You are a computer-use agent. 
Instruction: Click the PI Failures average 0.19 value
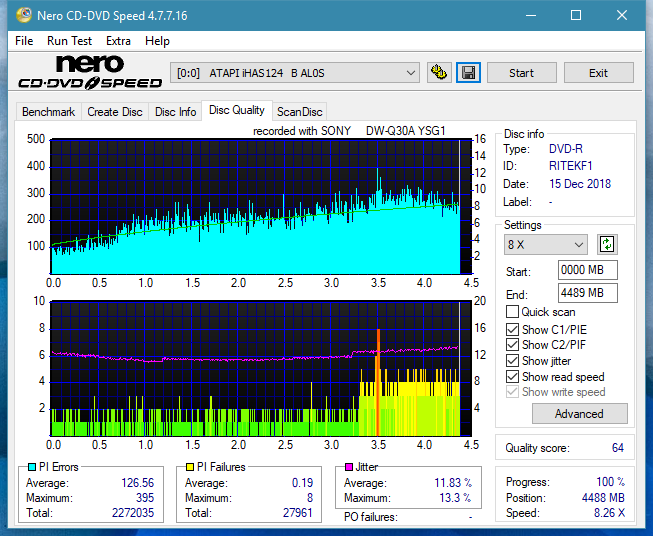point(302,483)
